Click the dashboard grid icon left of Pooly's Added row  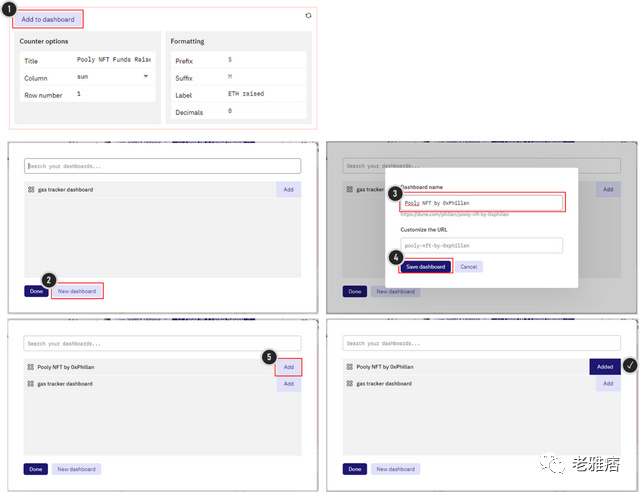pyautogui.click(x=350, y=367)
